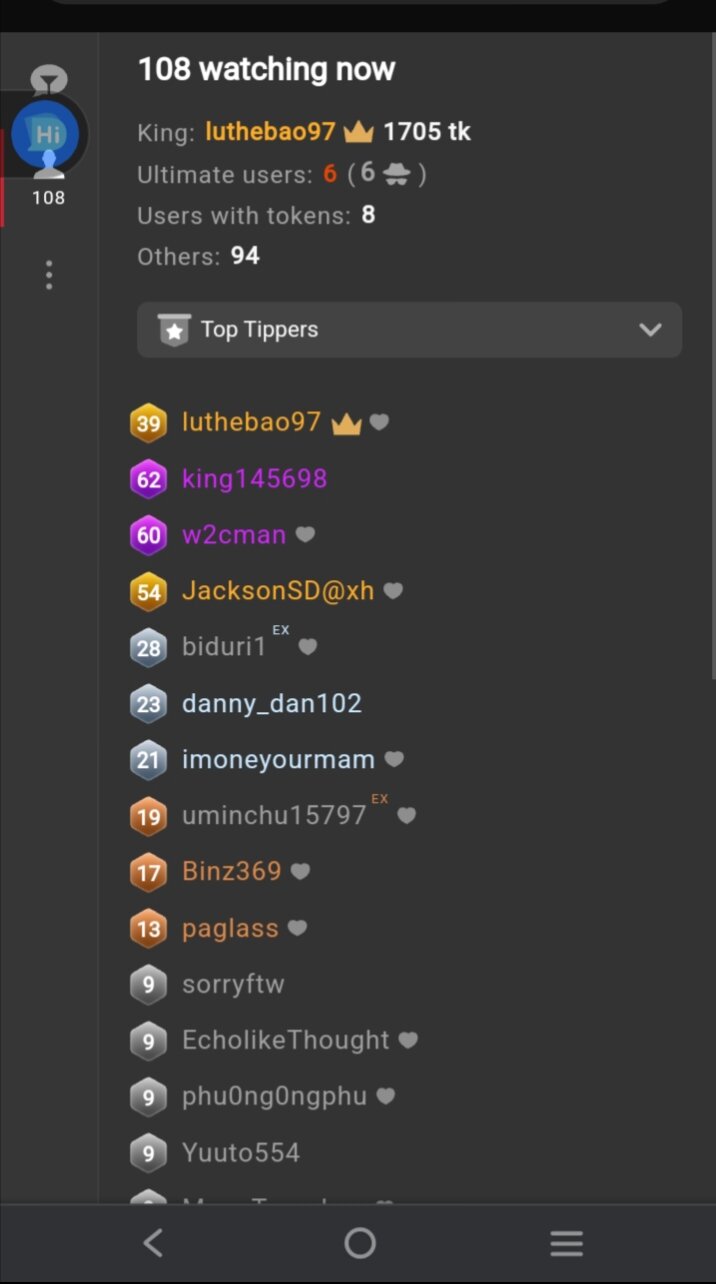
Task: Tap the heart icon next to JacksonSD@xh
Action: [x=393, y=591]
